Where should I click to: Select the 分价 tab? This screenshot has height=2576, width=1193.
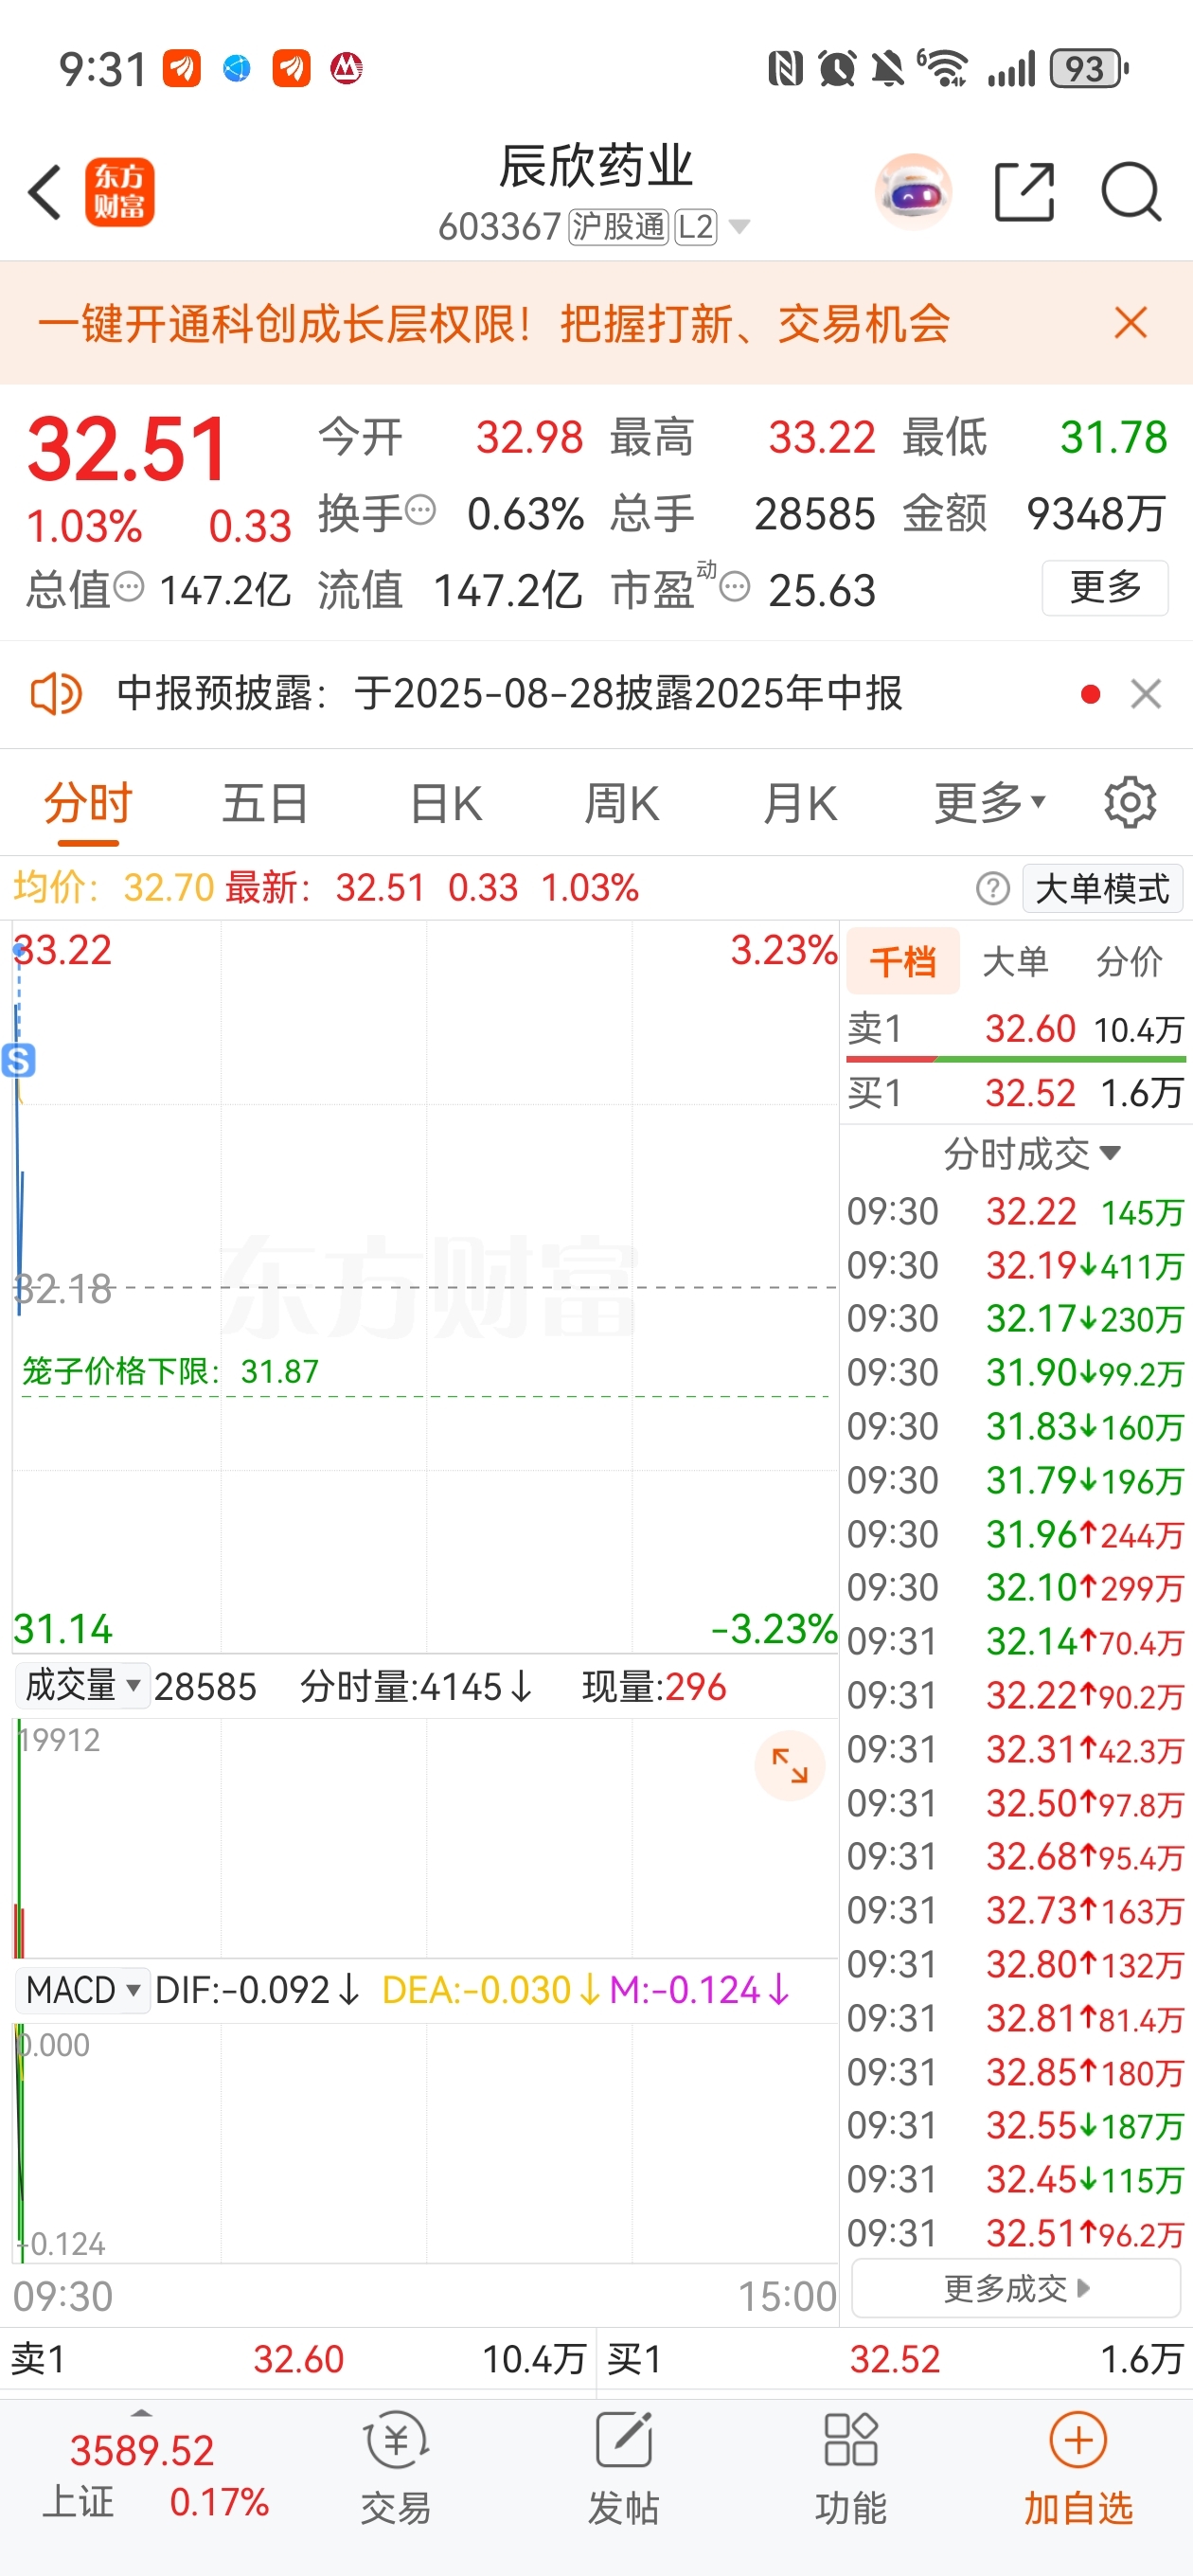coord(1129,961)
